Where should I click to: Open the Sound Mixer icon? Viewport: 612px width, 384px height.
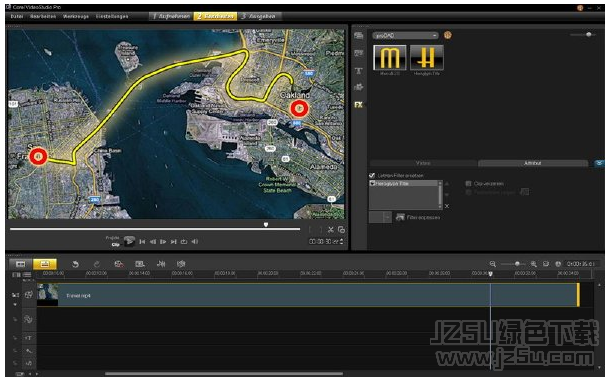pyautogui.click(x=161, y=264)
